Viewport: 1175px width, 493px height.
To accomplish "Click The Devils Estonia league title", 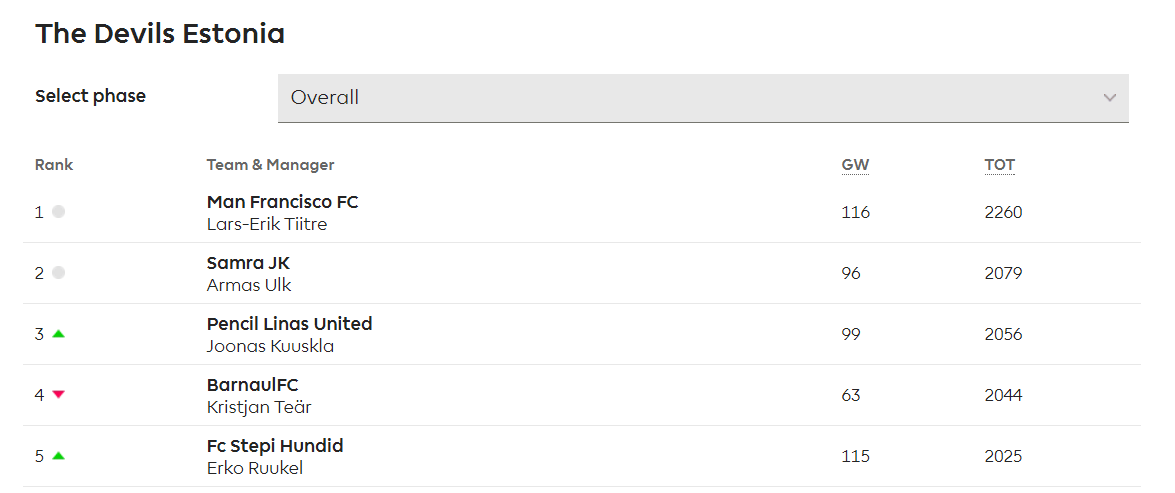I will 160,34.
